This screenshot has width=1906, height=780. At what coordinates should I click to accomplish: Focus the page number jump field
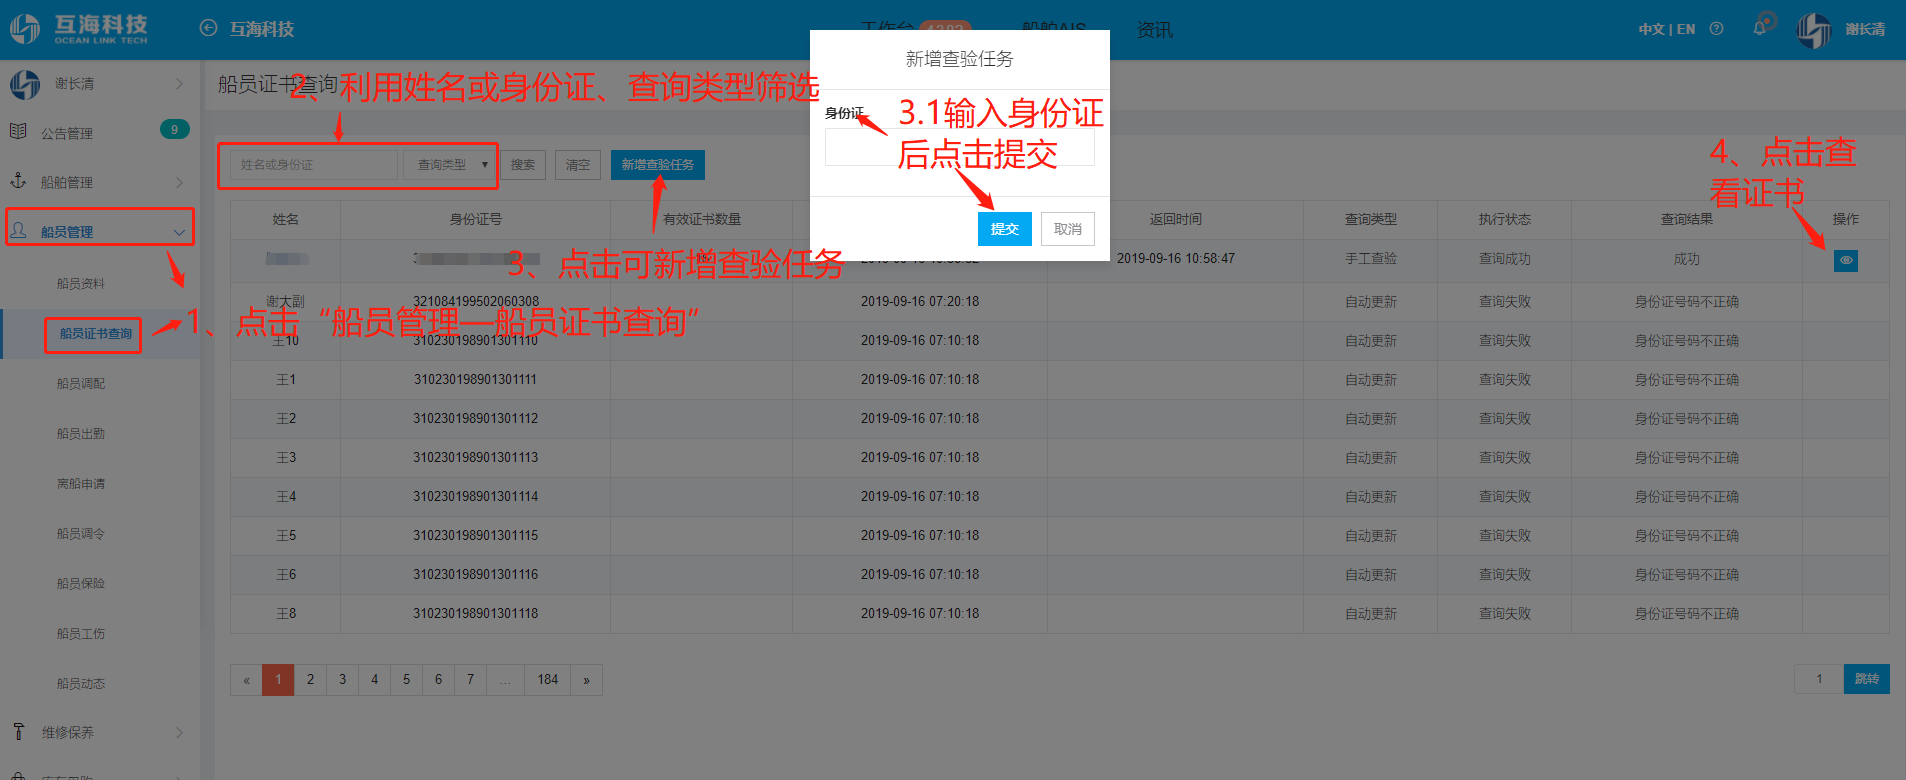[1819, 679]
